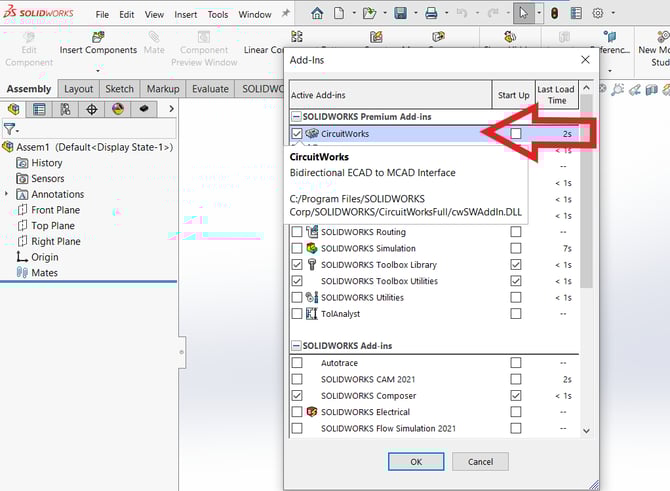Open the Tools menu
The image size is (670, 491).
(218, 15)
